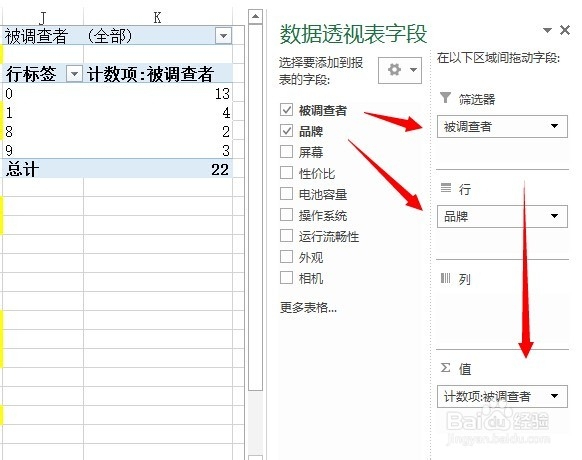
Task: Open the field list tools gear menu
Action: click(x=400, y=70)
